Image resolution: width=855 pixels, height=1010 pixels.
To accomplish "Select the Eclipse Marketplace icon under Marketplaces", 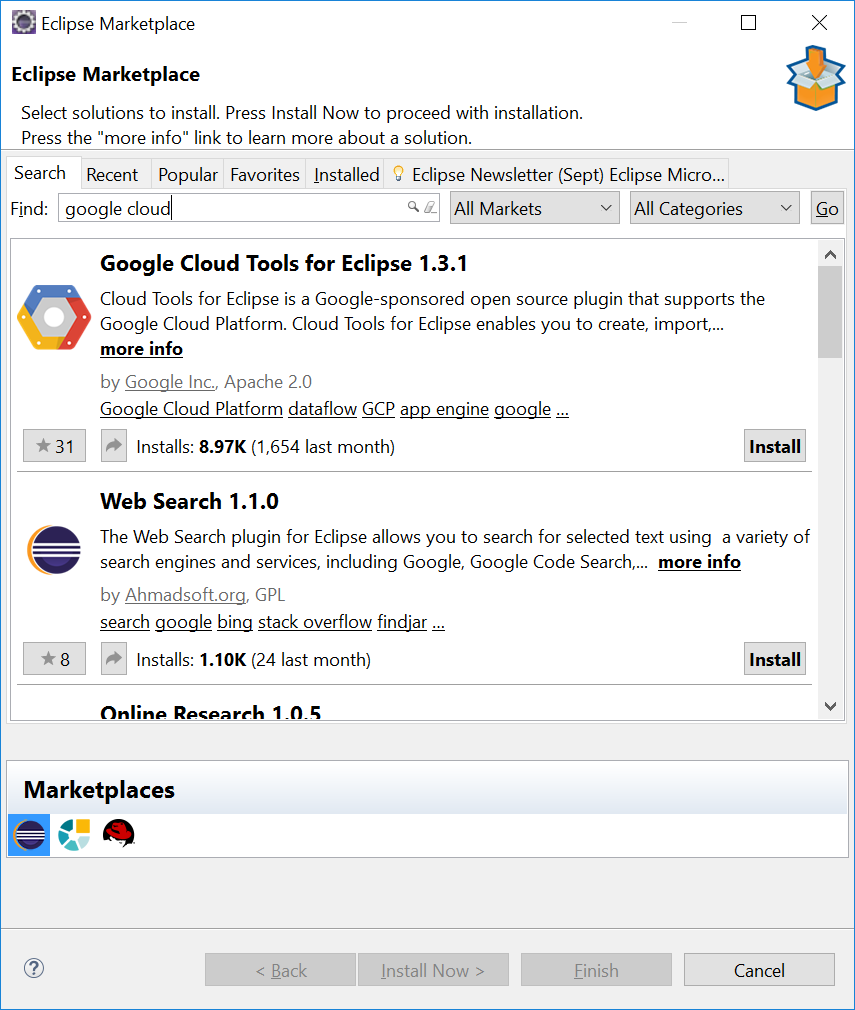I will tap(29, 835).
